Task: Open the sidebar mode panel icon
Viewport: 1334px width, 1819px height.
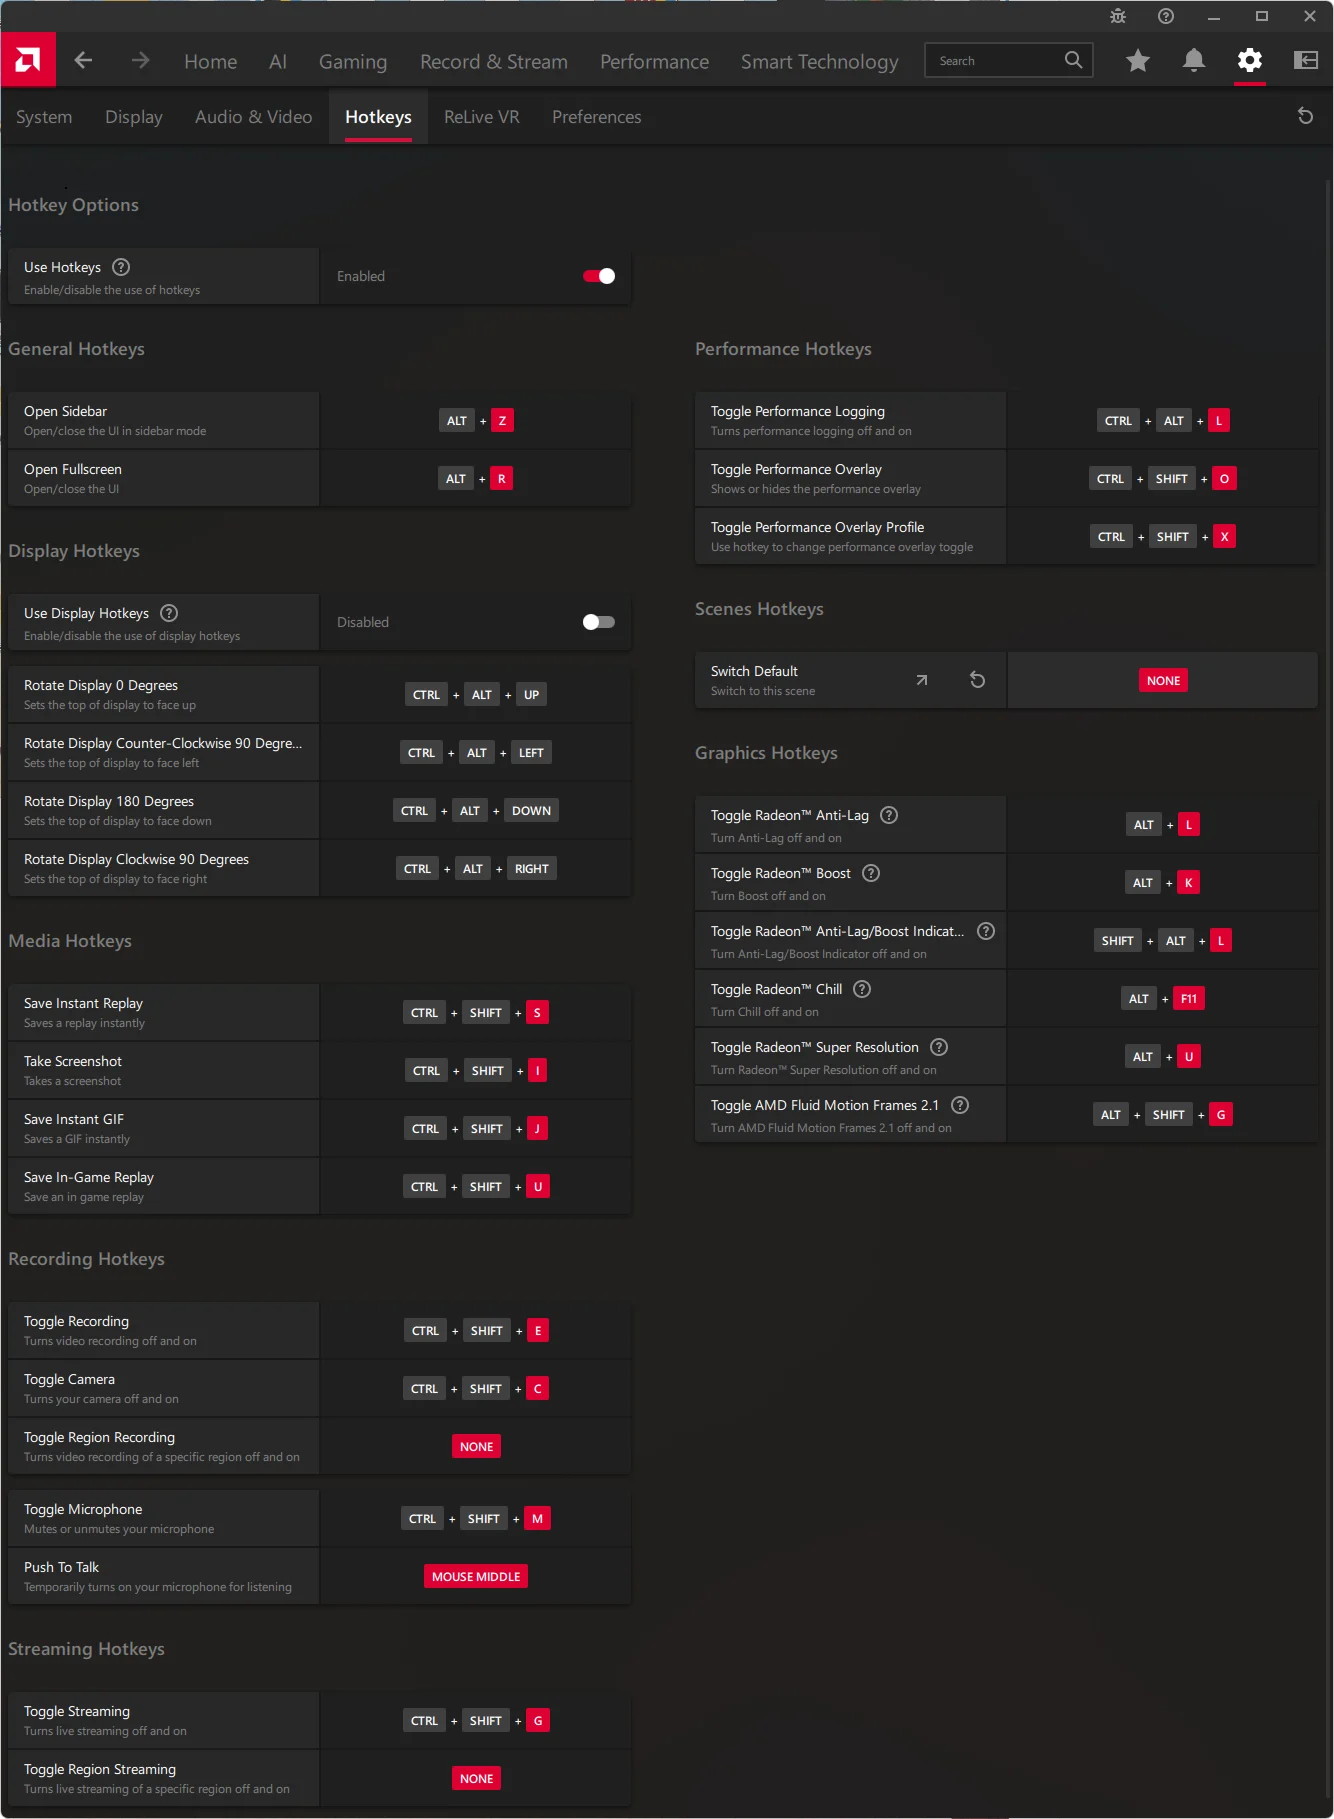Action: point(1305,61)
